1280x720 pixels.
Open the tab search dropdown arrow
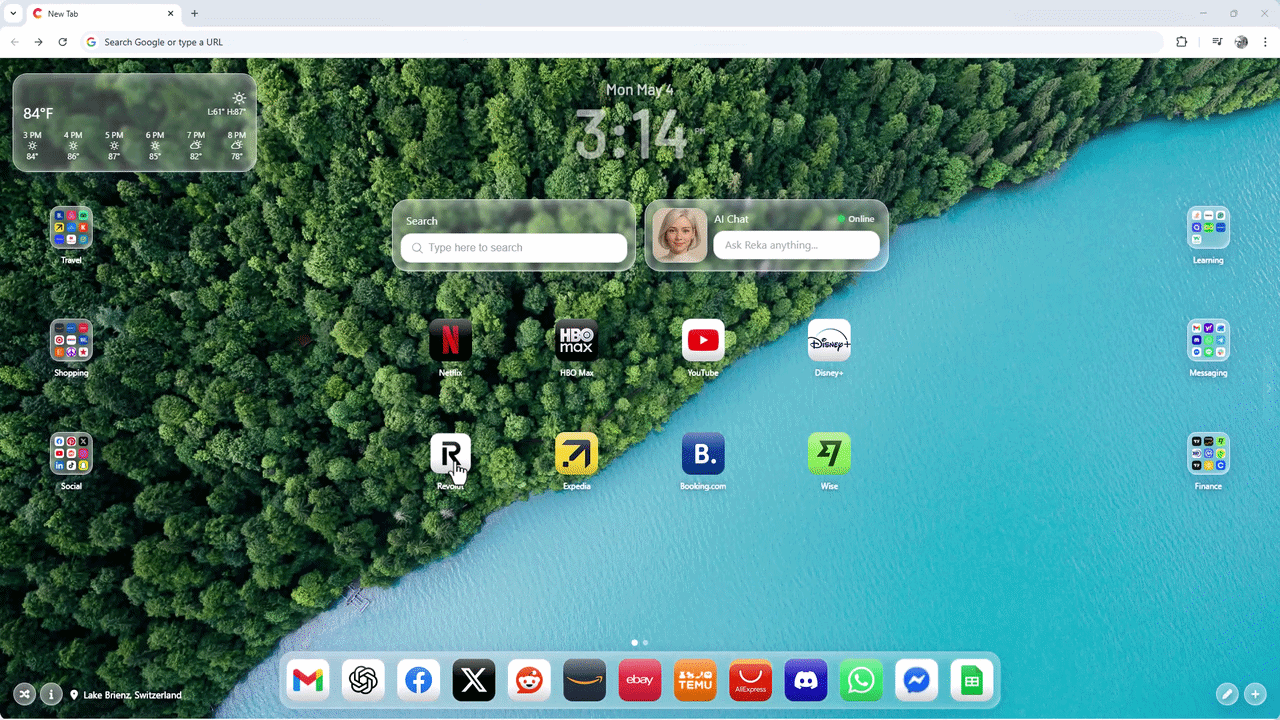point(13,13)
